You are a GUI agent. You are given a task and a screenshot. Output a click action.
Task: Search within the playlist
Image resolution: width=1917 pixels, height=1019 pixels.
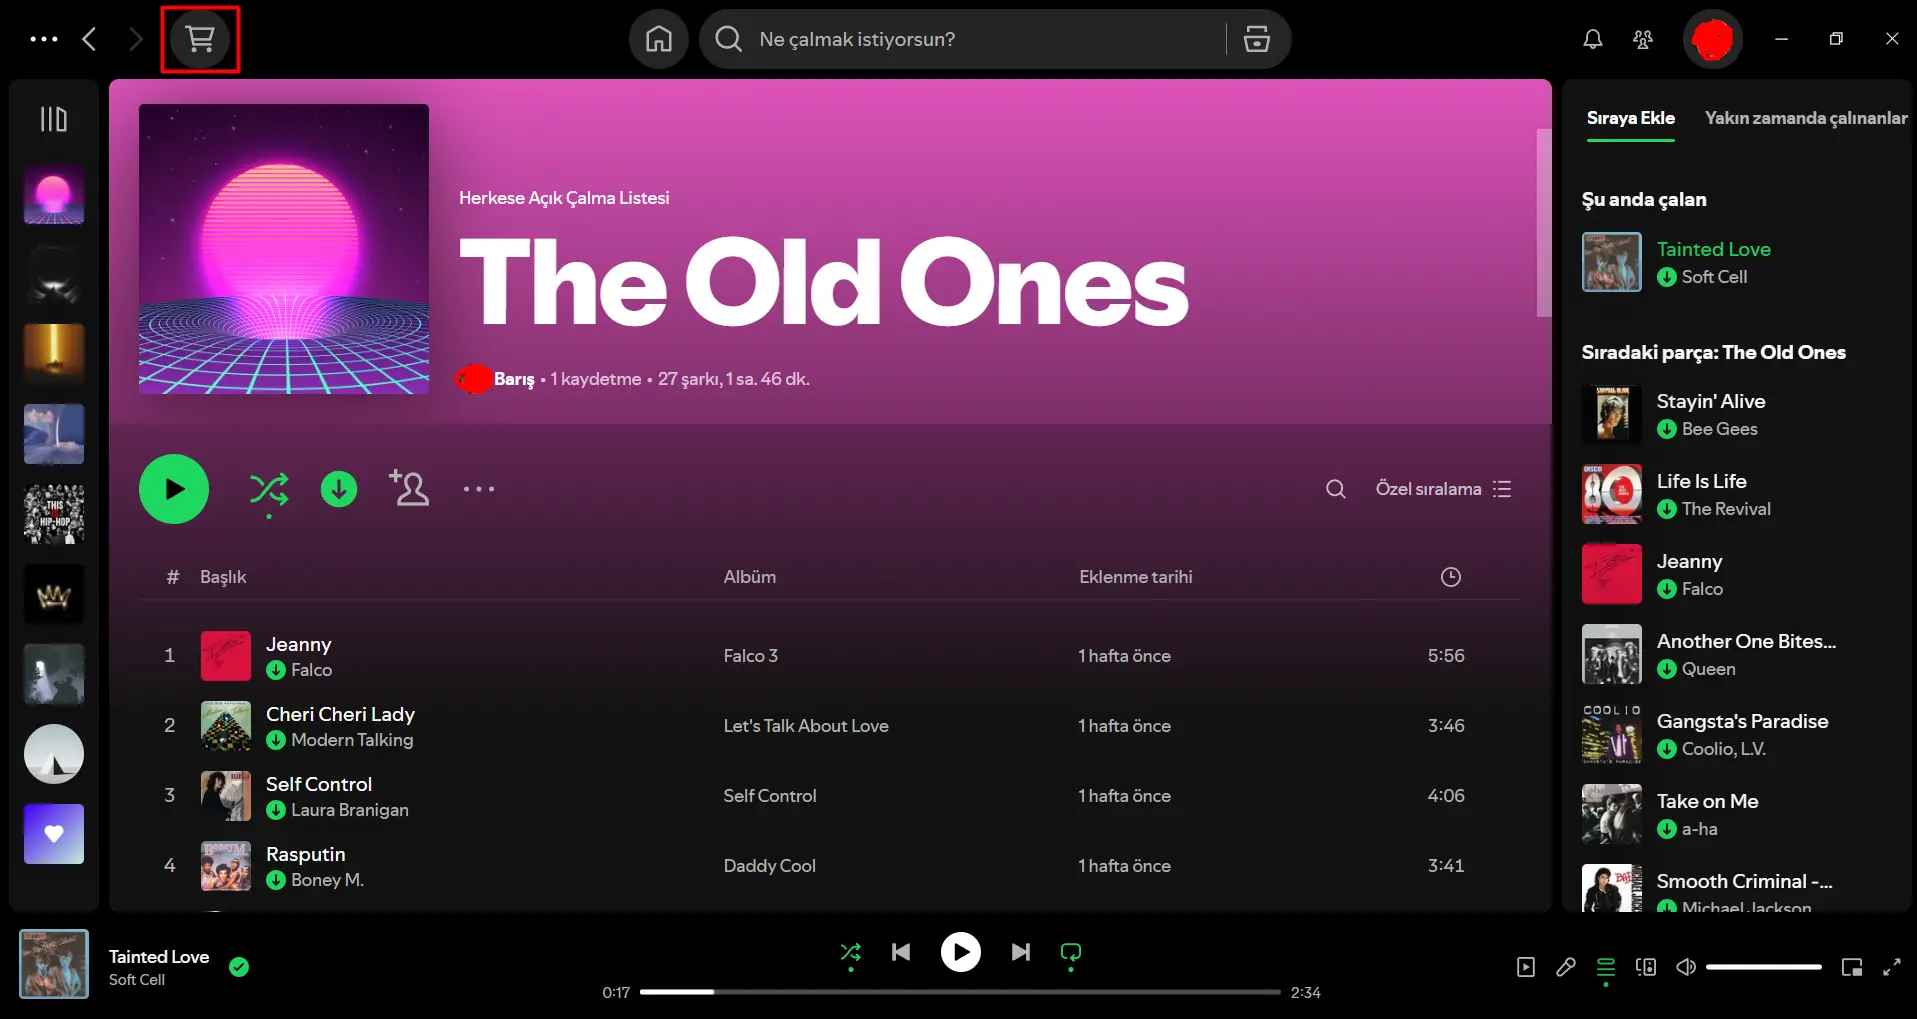1336,489
